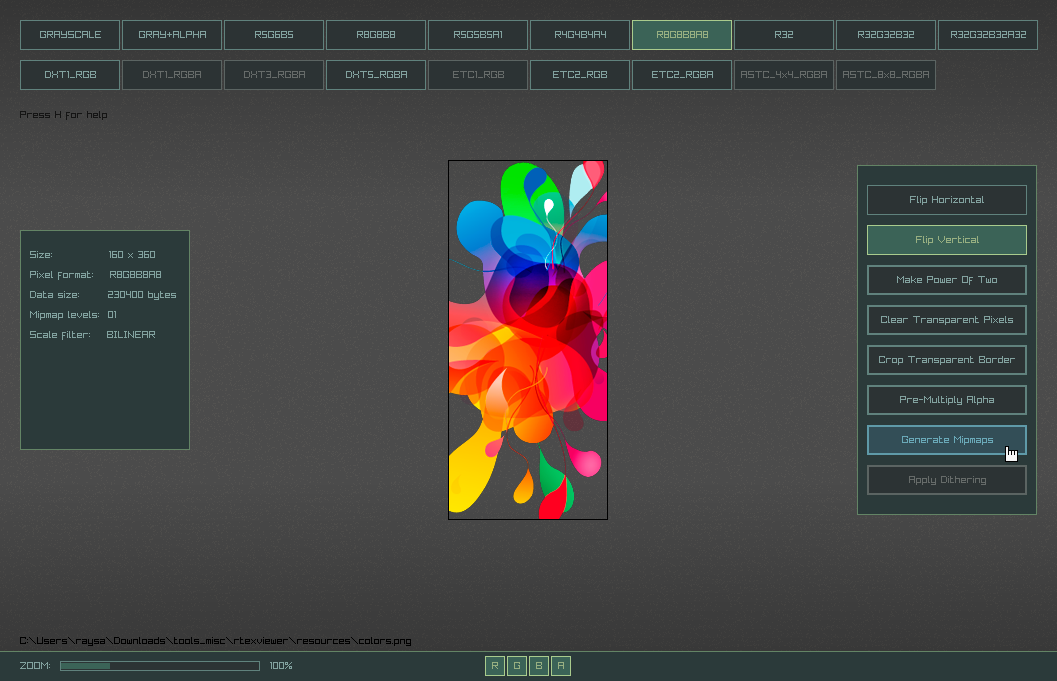Click the colorful texture preview image
Screen dimensions: 1057x681
[x=528, y=340]
